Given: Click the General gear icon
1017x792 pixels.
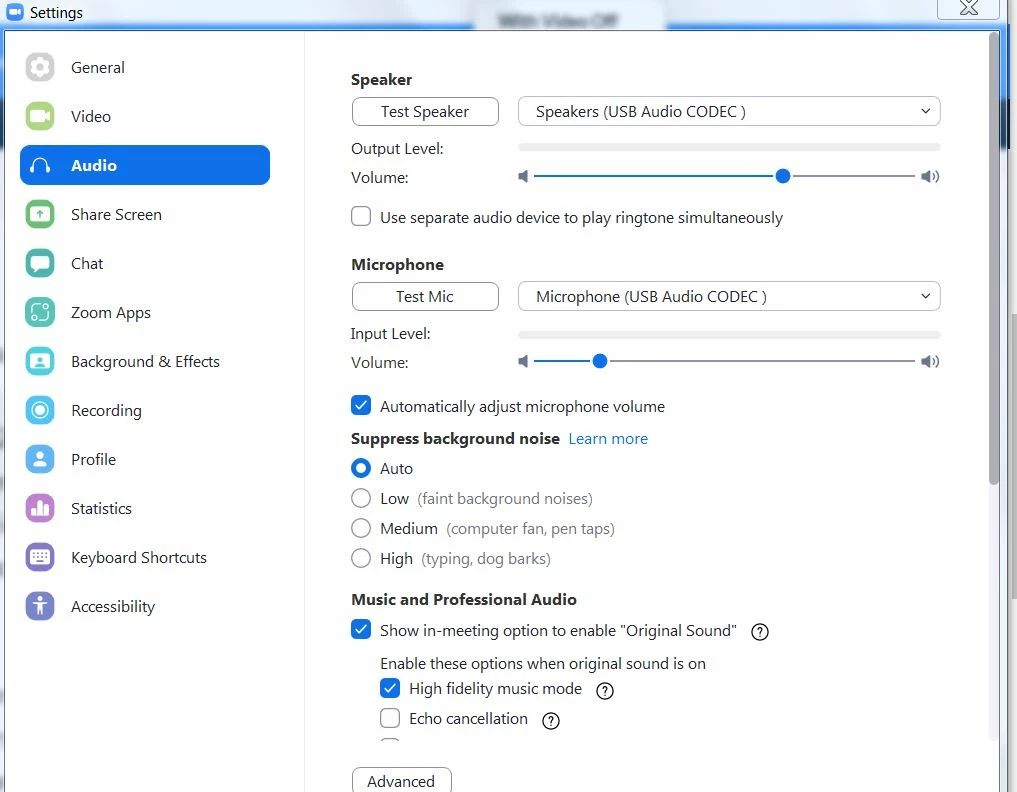Looking at the screenshot, I should [40, 67].
